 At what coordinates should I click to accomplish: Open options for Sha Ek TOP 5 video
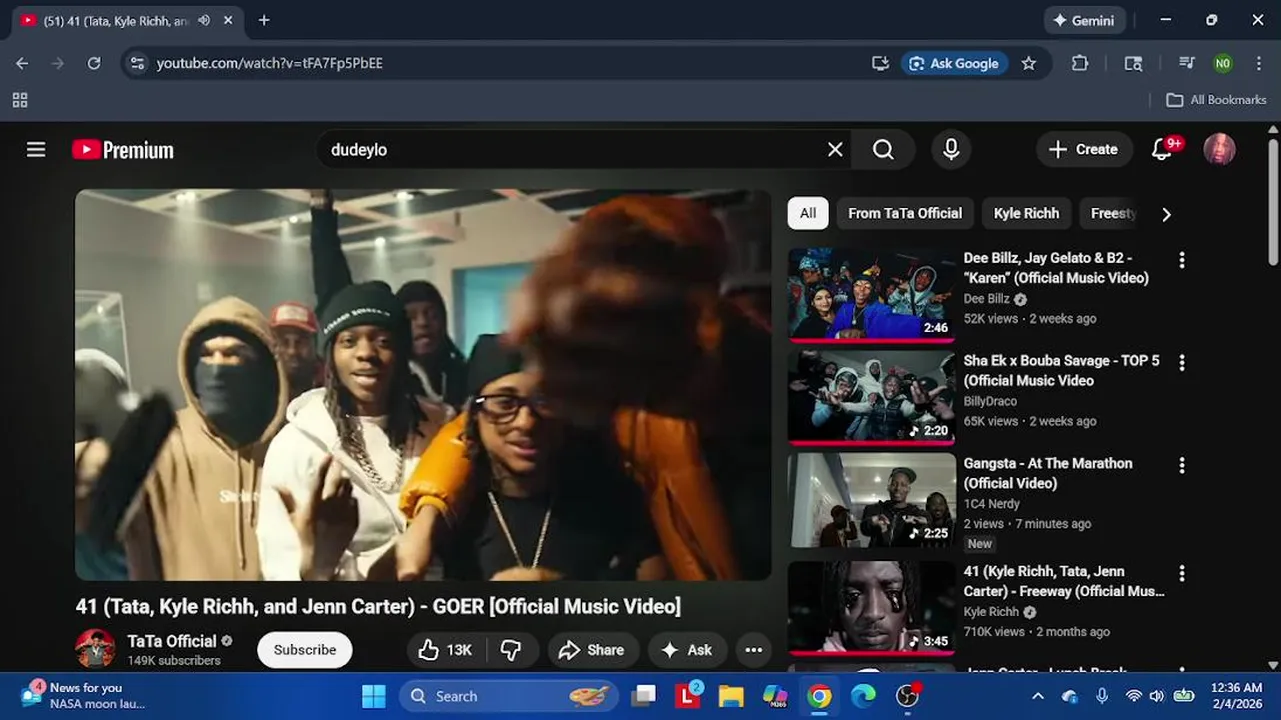(1182, 363)
